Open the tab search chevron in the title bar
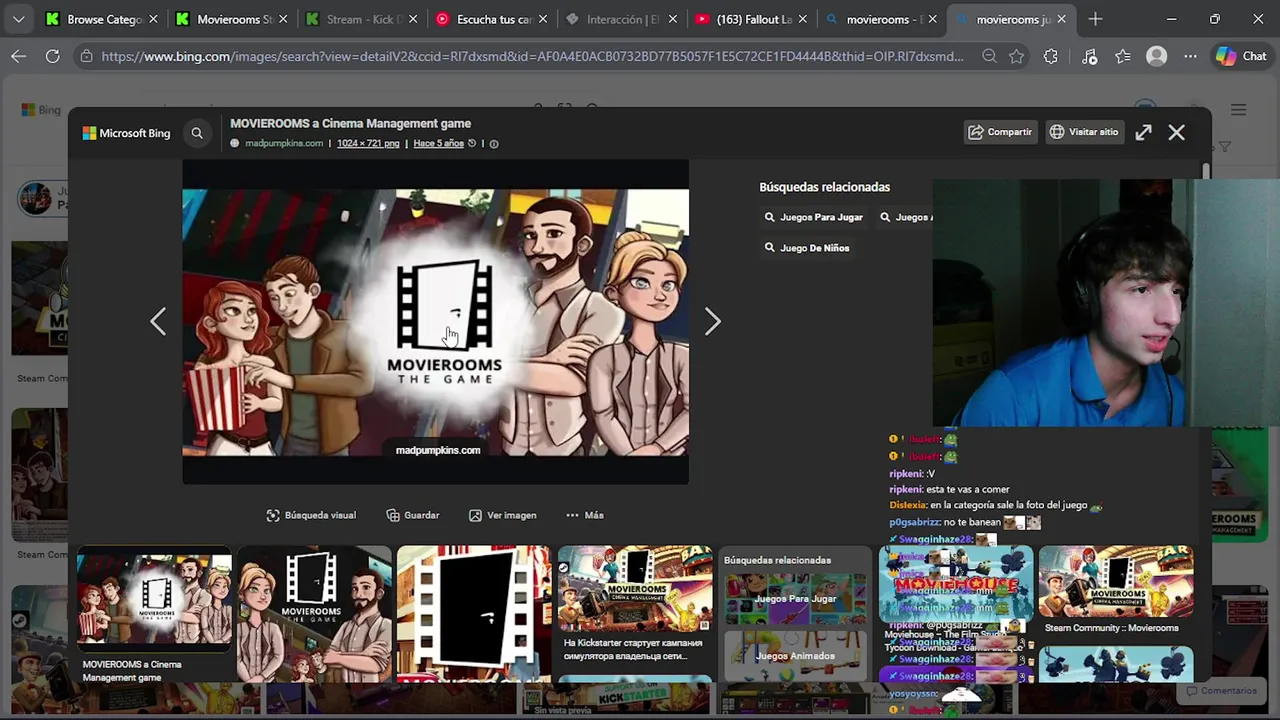The image size is (1280, 720). (18, 19)
